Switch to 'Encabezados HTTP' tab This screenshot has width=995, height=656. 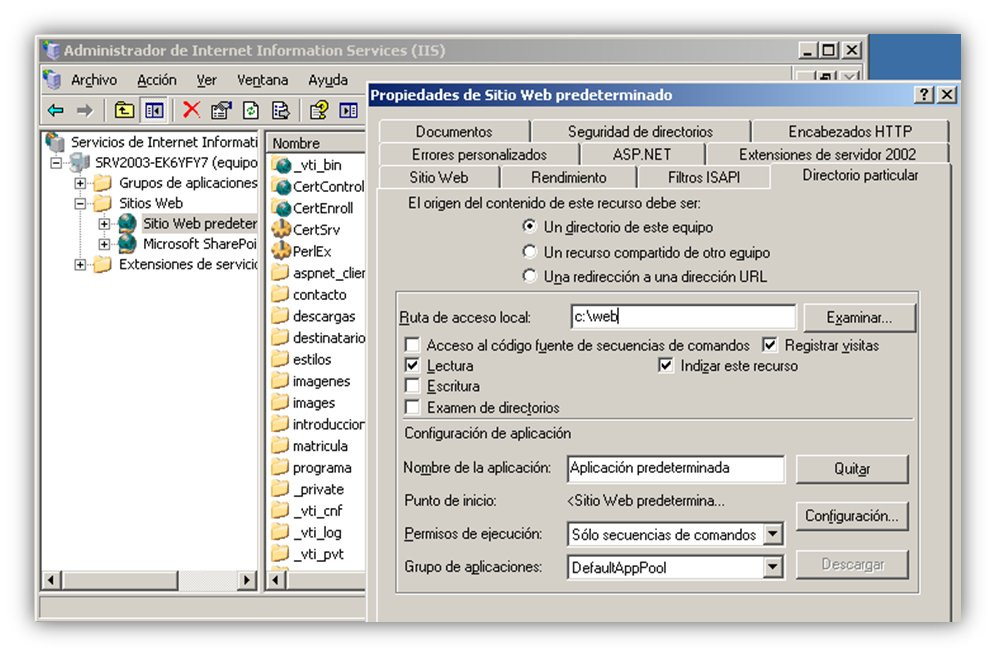coord(850,131)
